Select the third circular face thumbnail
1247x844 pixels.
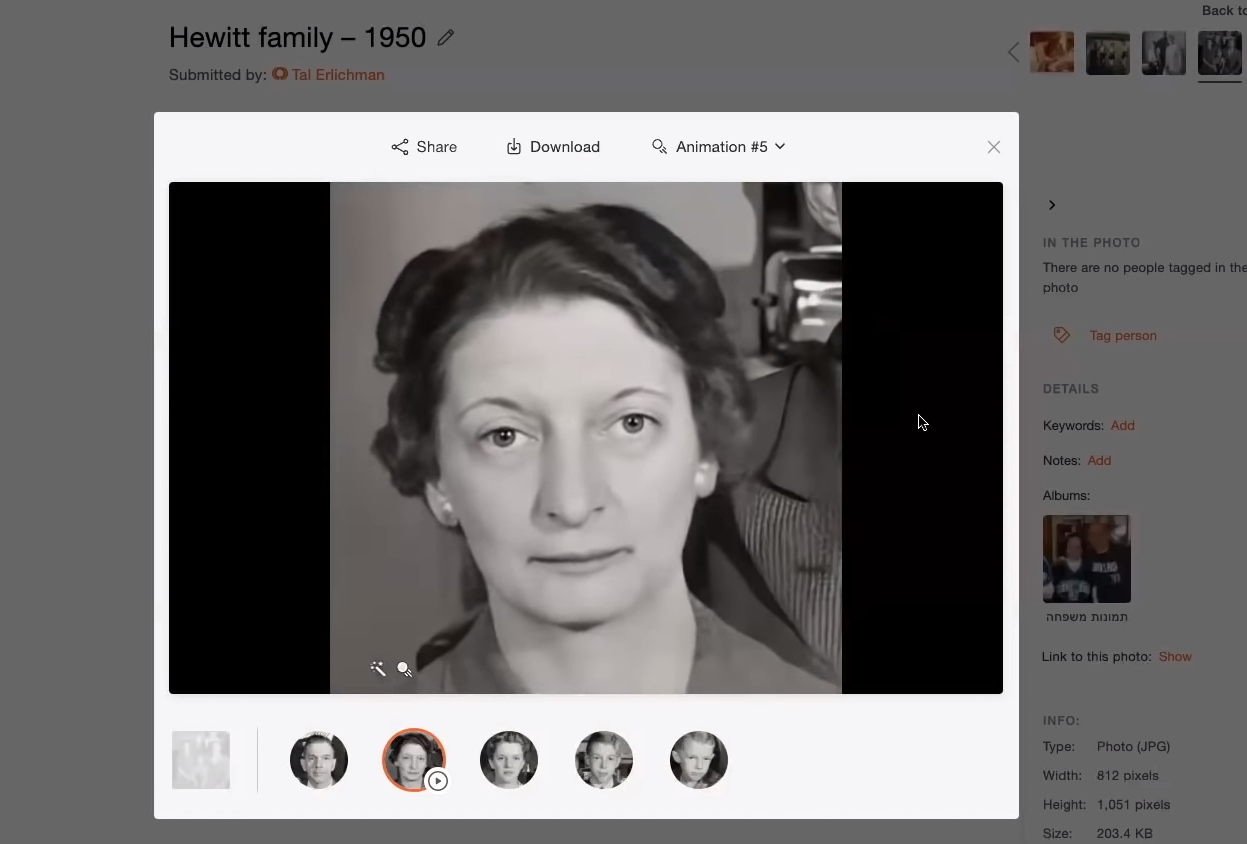tap(509, 760)
